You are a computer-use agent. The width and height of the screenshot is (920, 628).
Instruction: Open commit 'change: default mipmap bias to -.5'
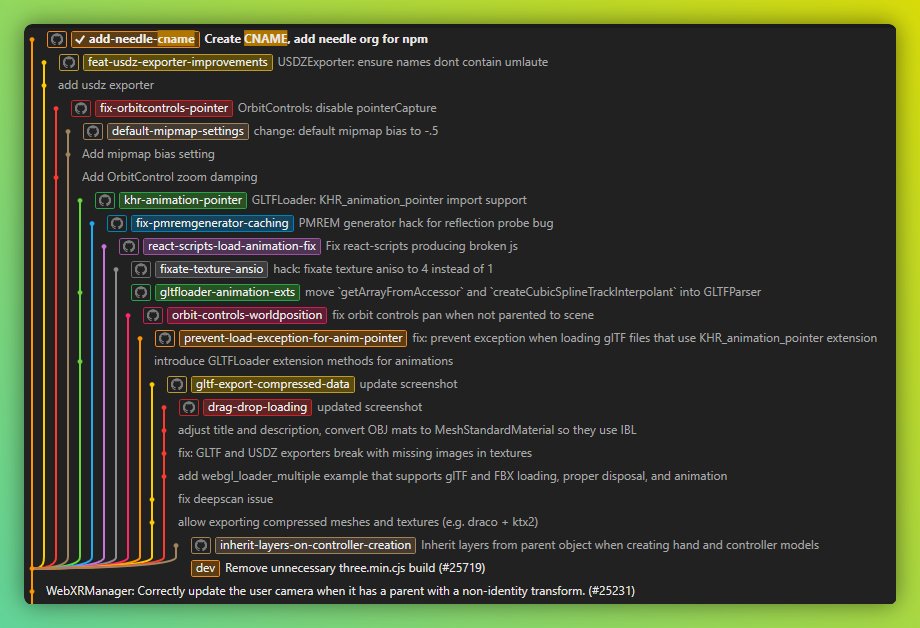point(346,131)
